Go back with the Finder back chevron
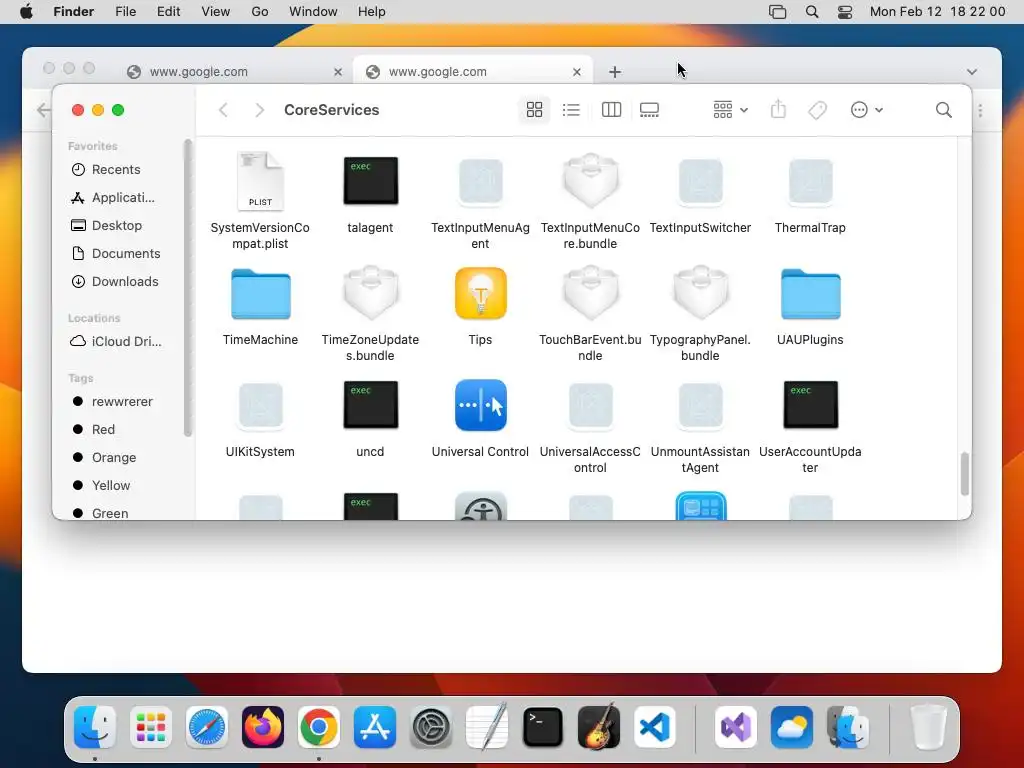The width and height of the screenshot is (1024, 768). [x=223, y=110]
